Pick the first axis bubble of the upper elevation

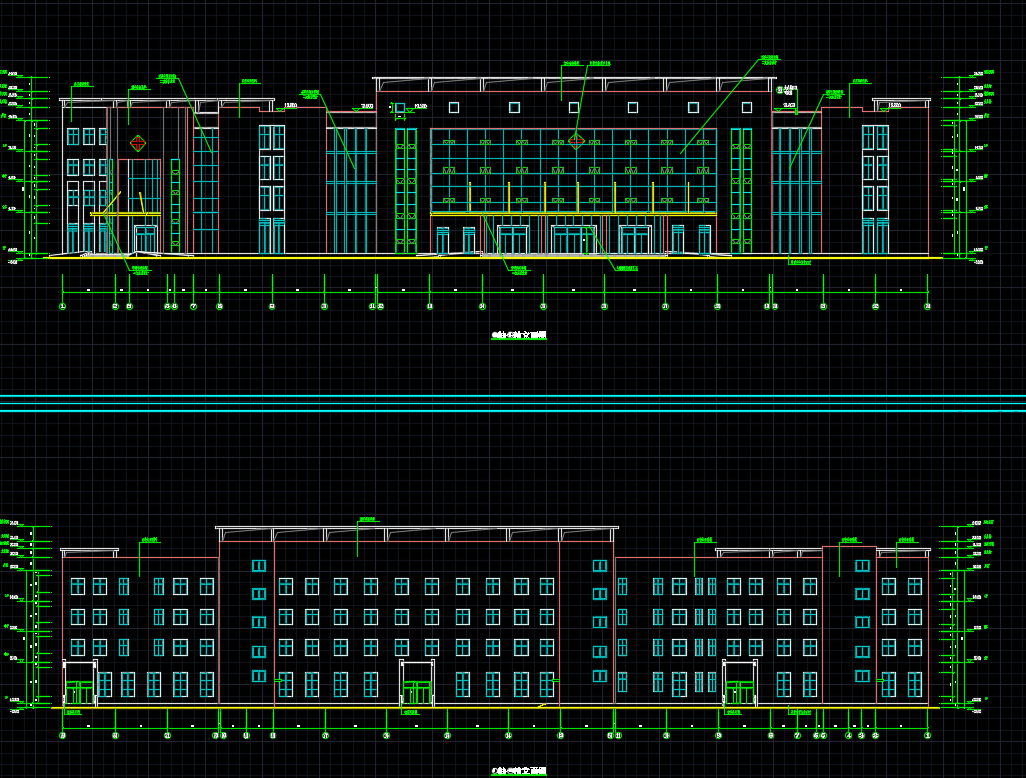click(x=63, y=306)
